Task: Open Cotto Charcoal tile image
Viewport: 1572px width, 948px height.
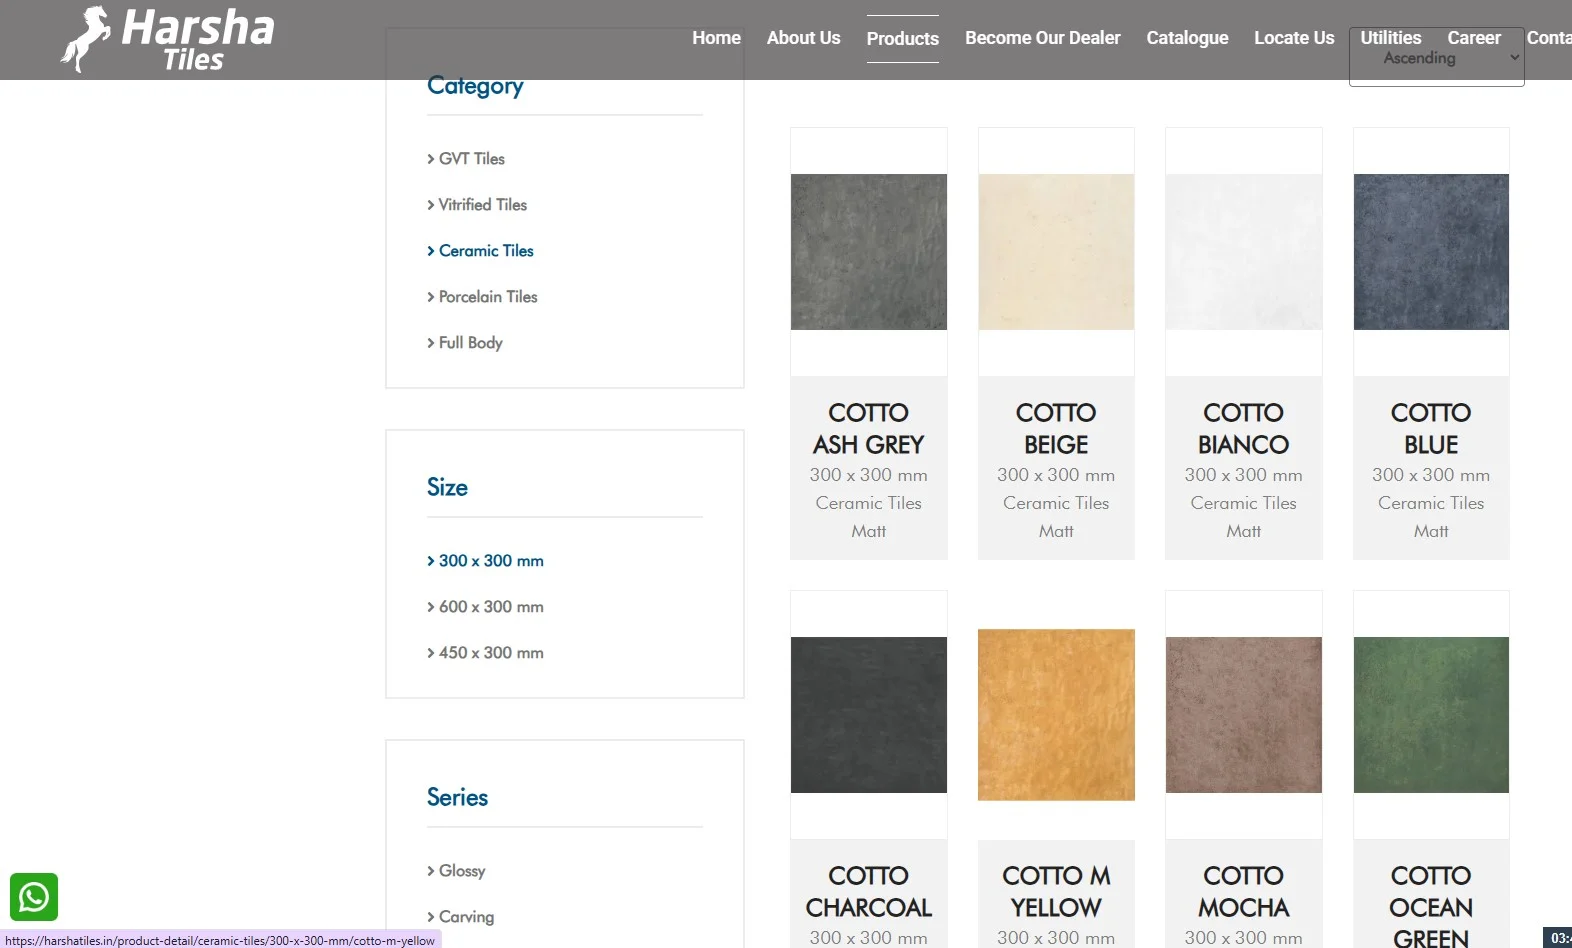Action: 868,715
